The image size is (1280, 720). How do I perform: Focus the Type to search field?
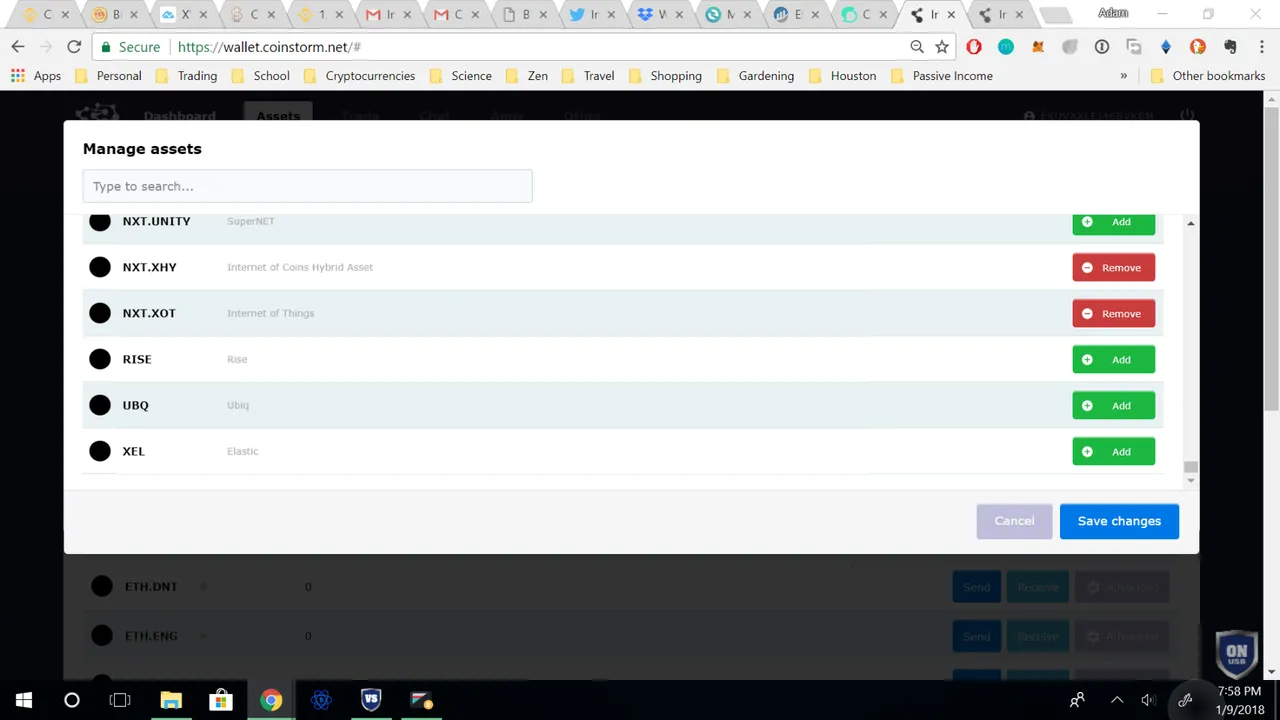307,186
